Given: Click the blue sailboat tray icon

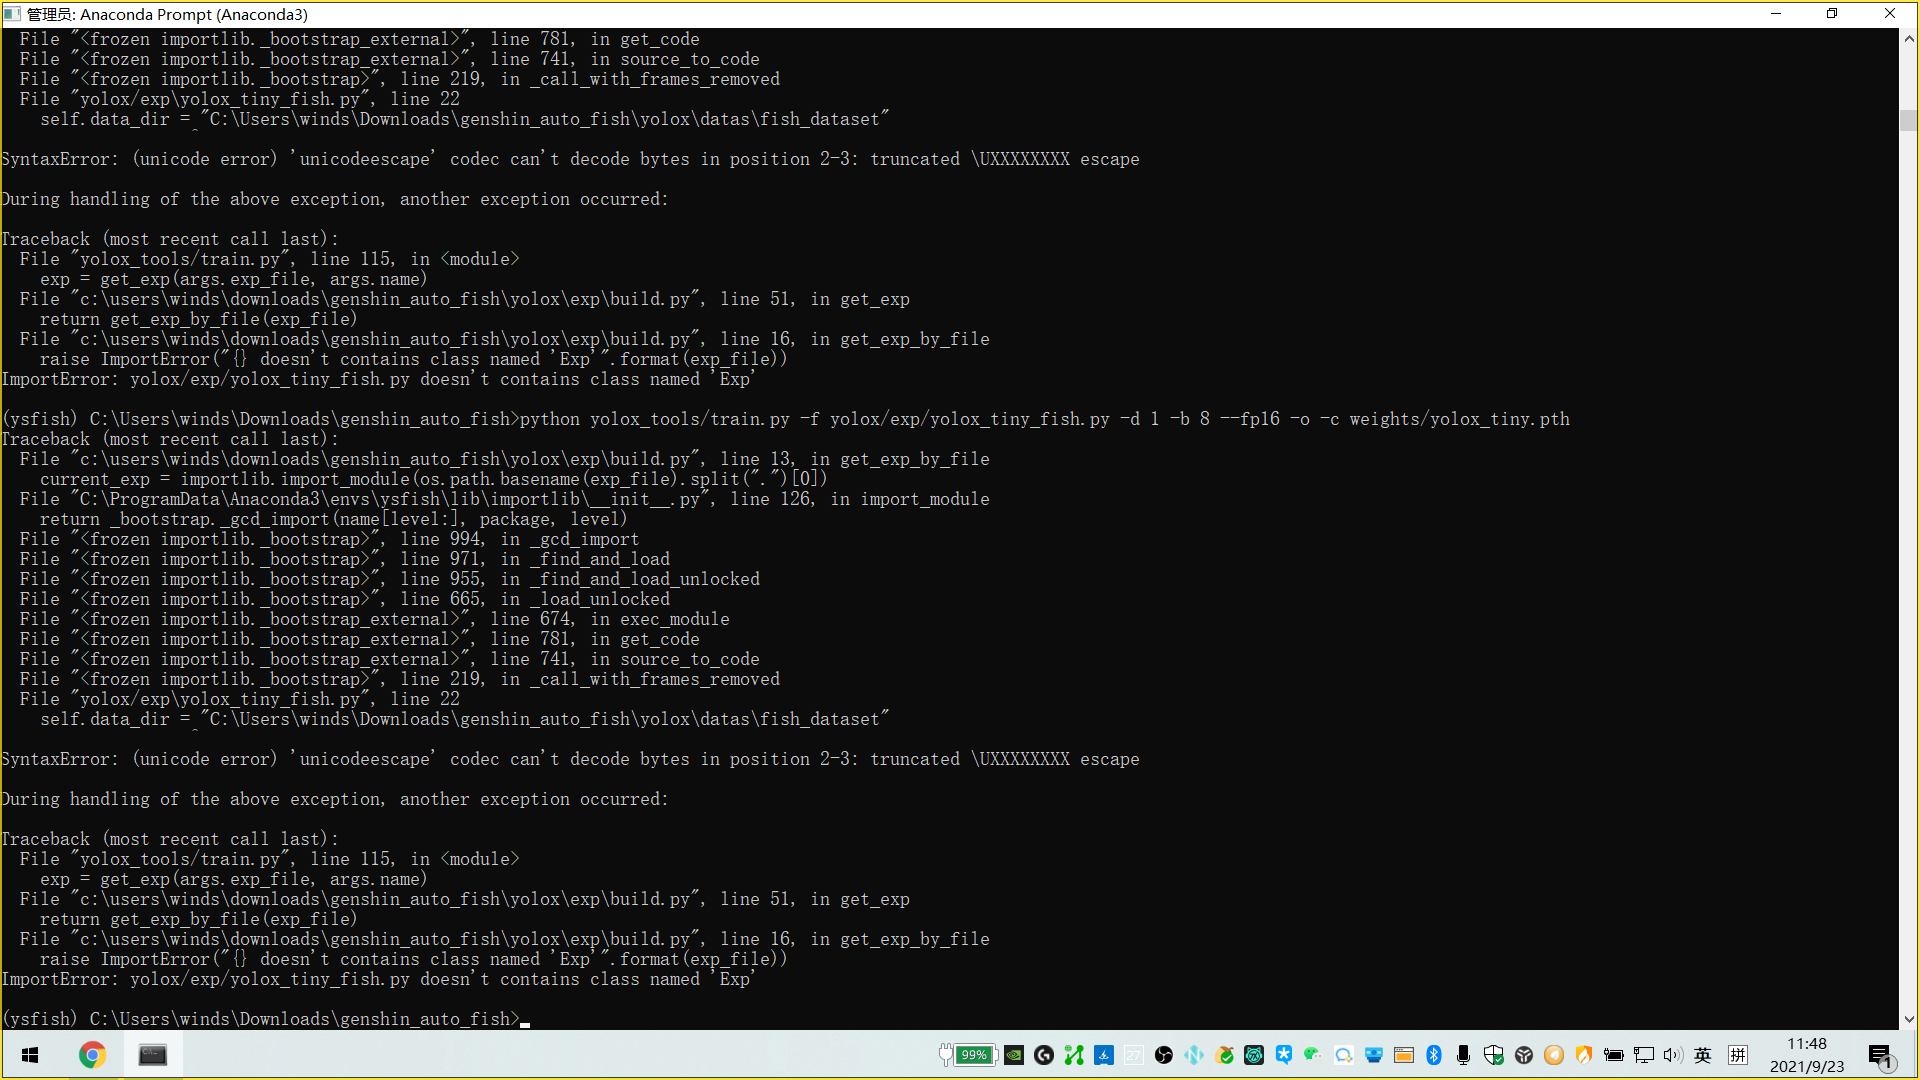Looking at the screenshot, I should [1104, 1055].
